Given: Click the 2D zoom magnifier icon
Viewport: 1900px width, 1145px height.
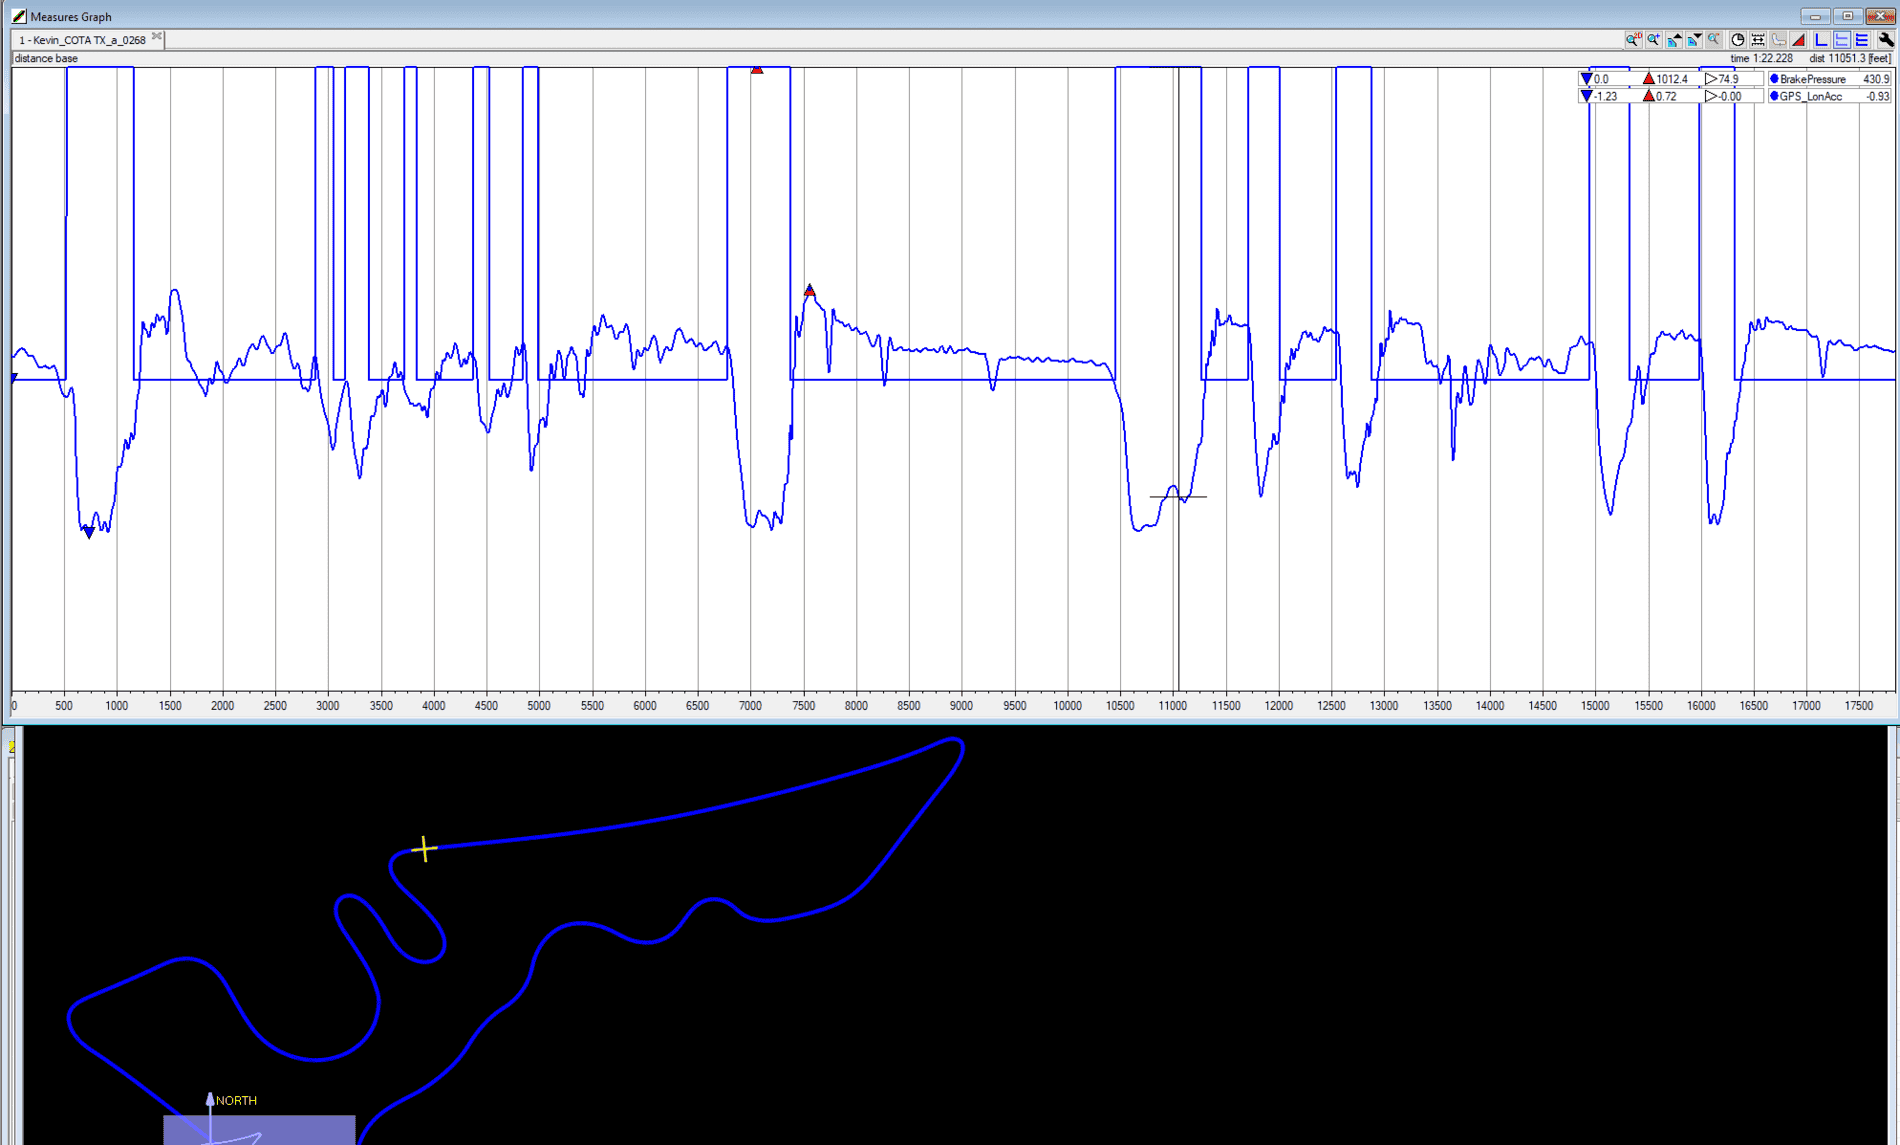Looking at the screenshot, I should click(x=1634, y=40).
